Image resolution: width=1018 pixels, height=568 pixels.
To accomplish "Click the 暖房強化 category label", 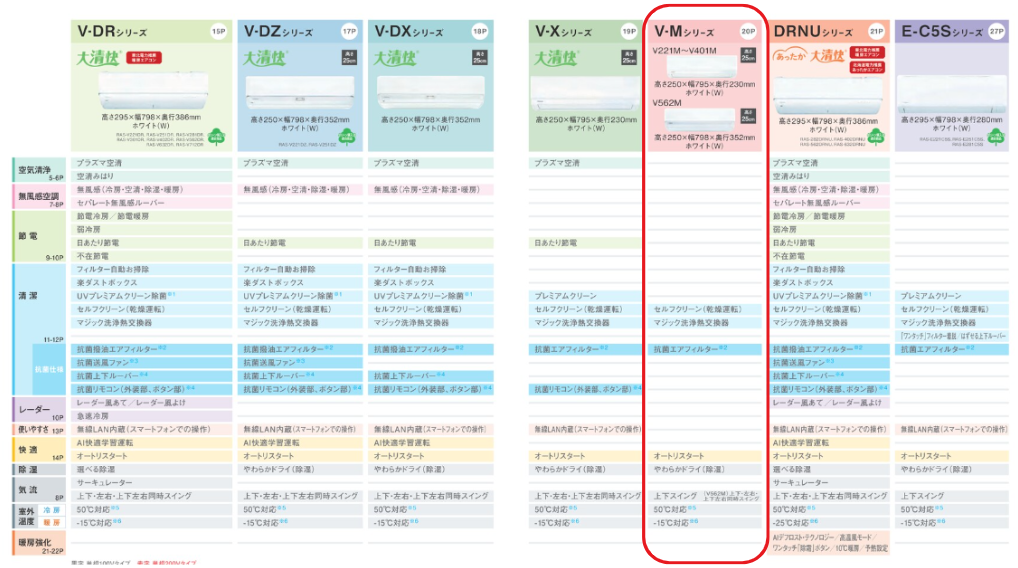I will tap(39, 543).
